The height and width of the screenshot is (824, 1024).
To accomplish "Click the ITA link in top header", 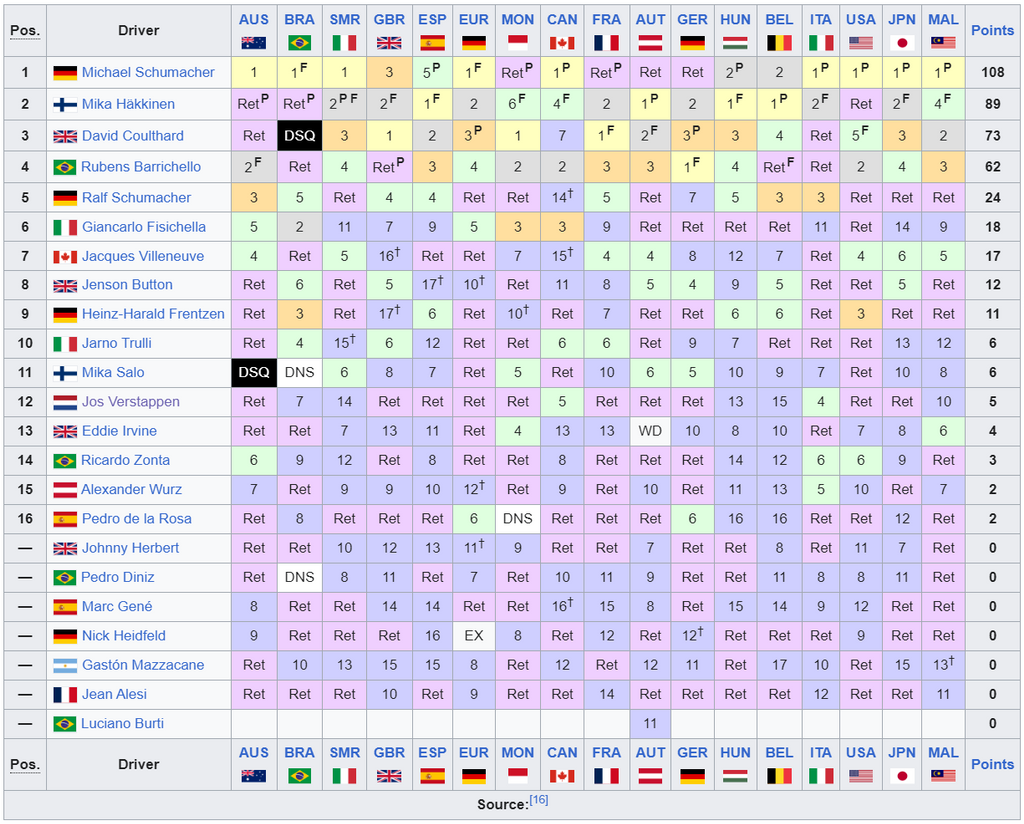I will point(821,20).
